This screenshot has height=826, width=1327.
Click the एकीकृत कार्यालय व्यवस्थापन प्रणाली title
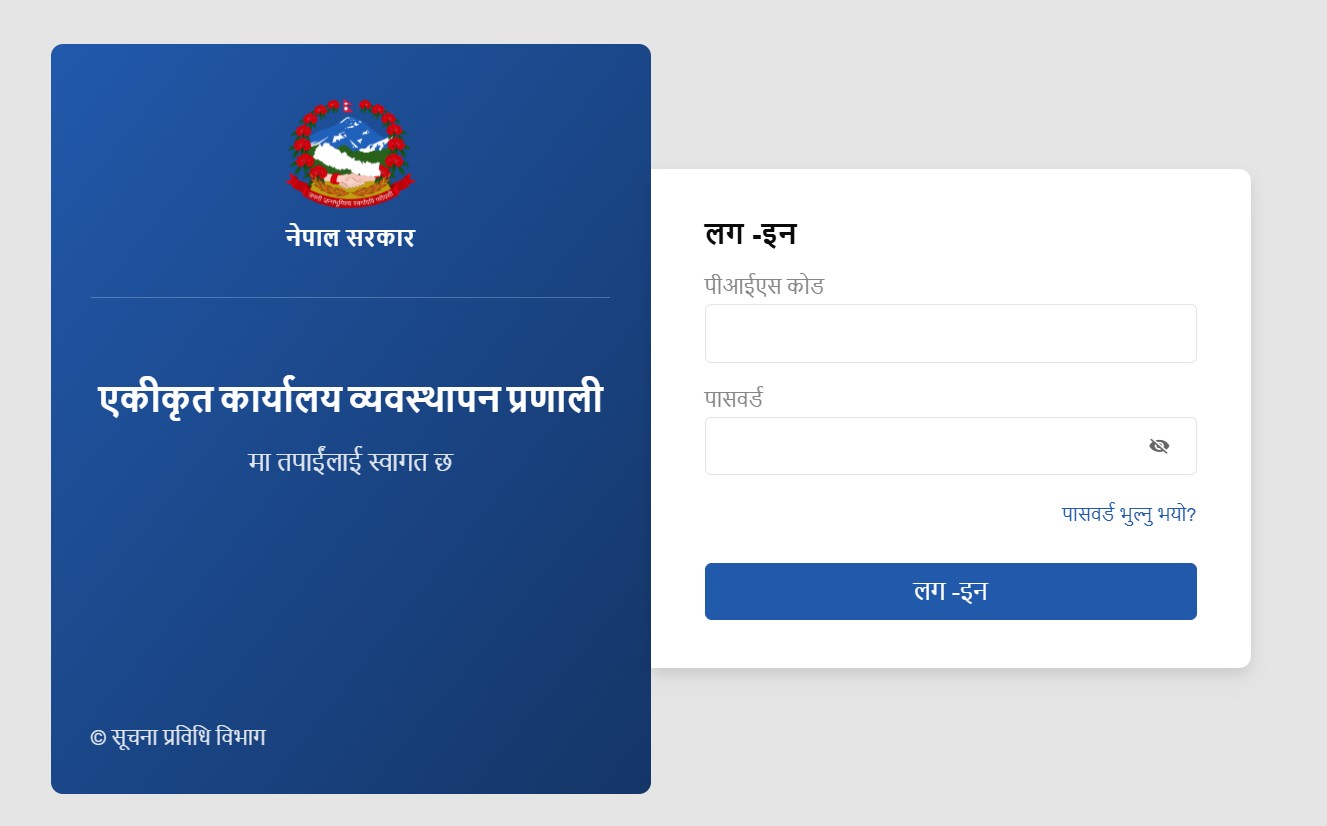click(350, 400)
